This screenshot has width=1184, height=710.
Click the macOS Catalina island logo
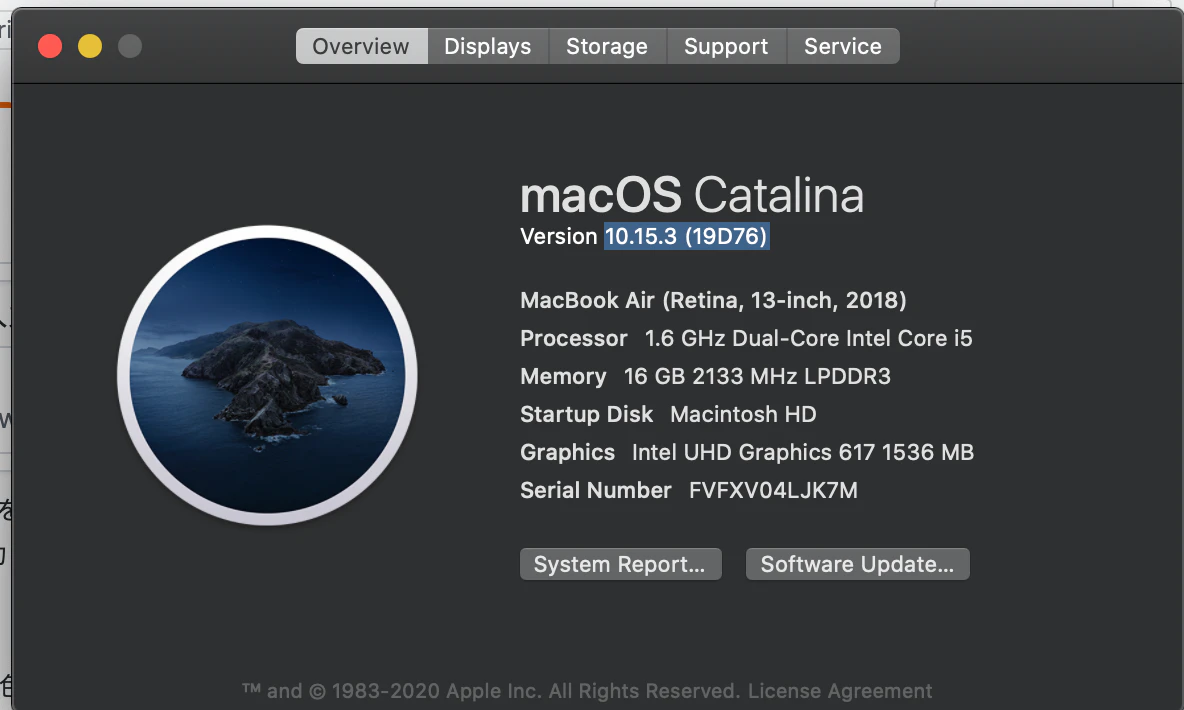(267, 375)
